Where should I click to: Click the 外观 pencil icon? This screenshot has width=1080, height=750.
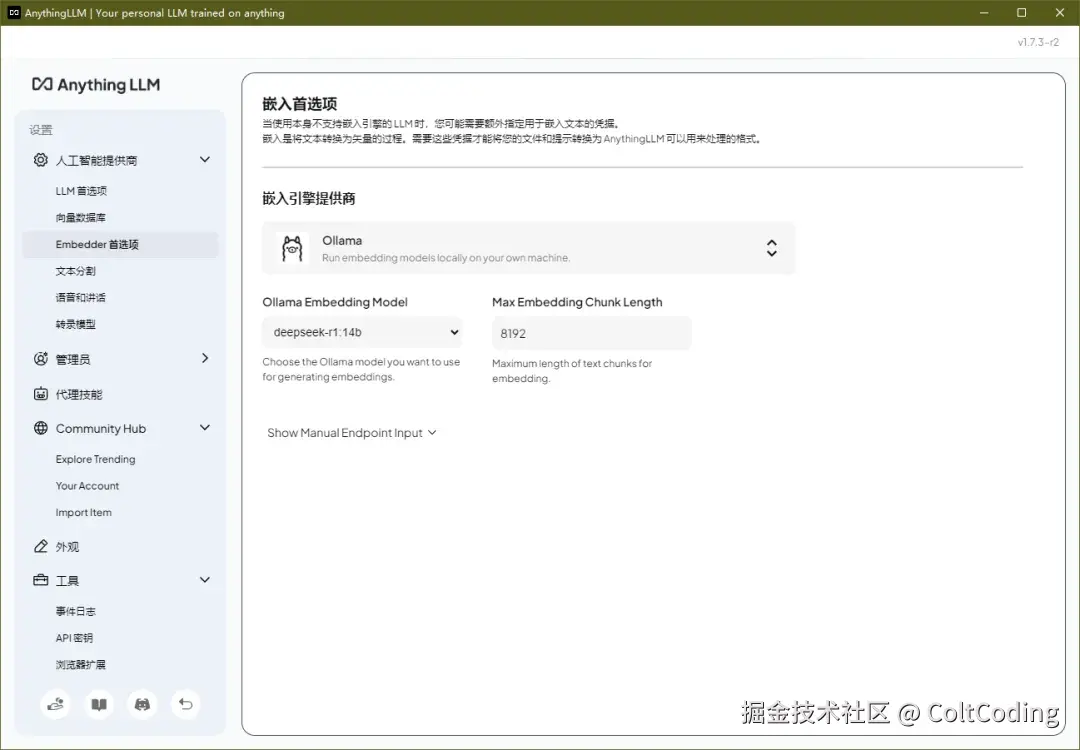tap(40, 546)
